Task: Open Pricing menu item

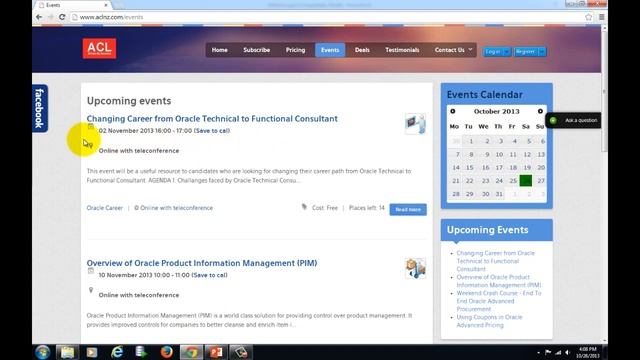Action: click(296, 50)
